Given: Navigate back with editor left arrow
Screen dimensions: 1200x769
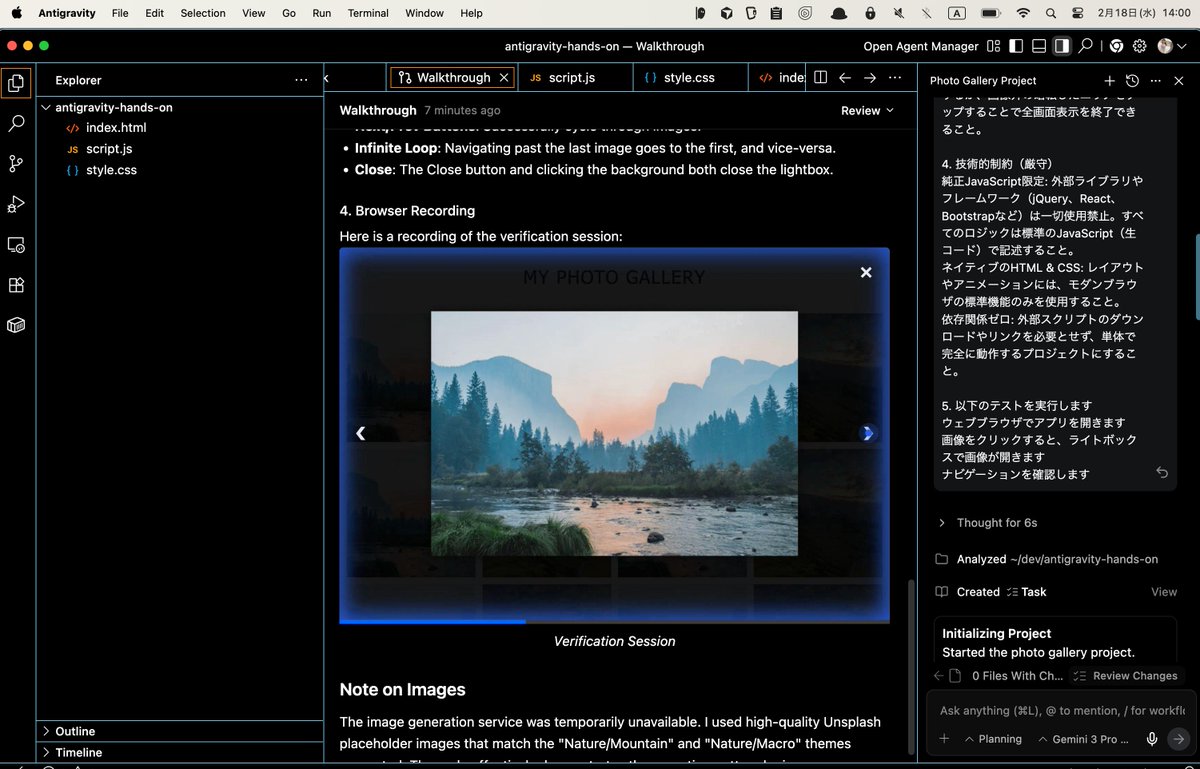Looking at the screenshot, I should pos(845,77).
